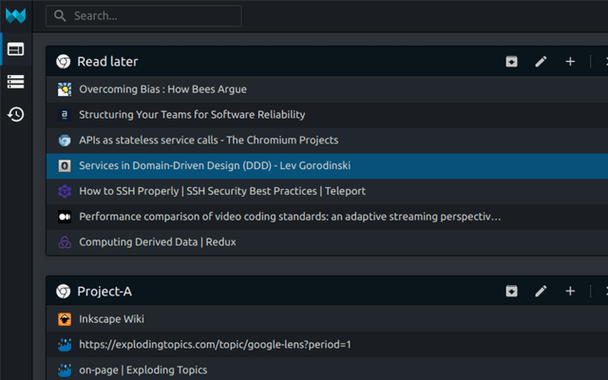Click Chrome icon beside Read later title

click(x=63, y=61)
